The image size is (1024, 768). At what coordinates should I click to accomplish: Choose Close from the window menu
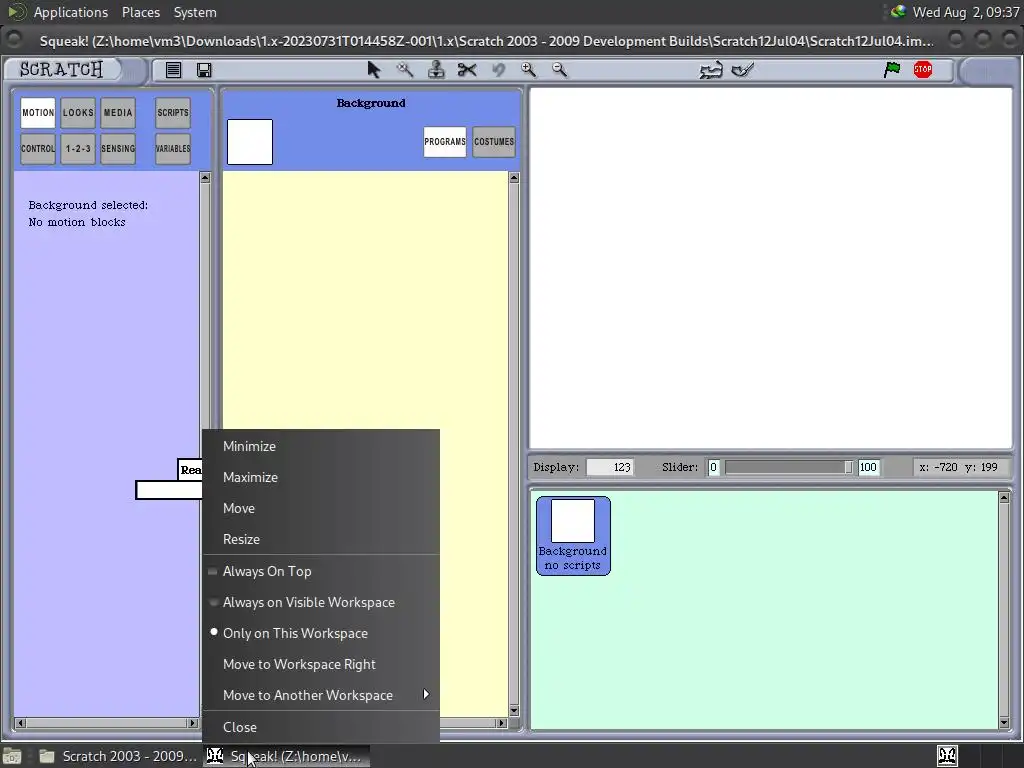pyautogui.click(x=321, y=727)
